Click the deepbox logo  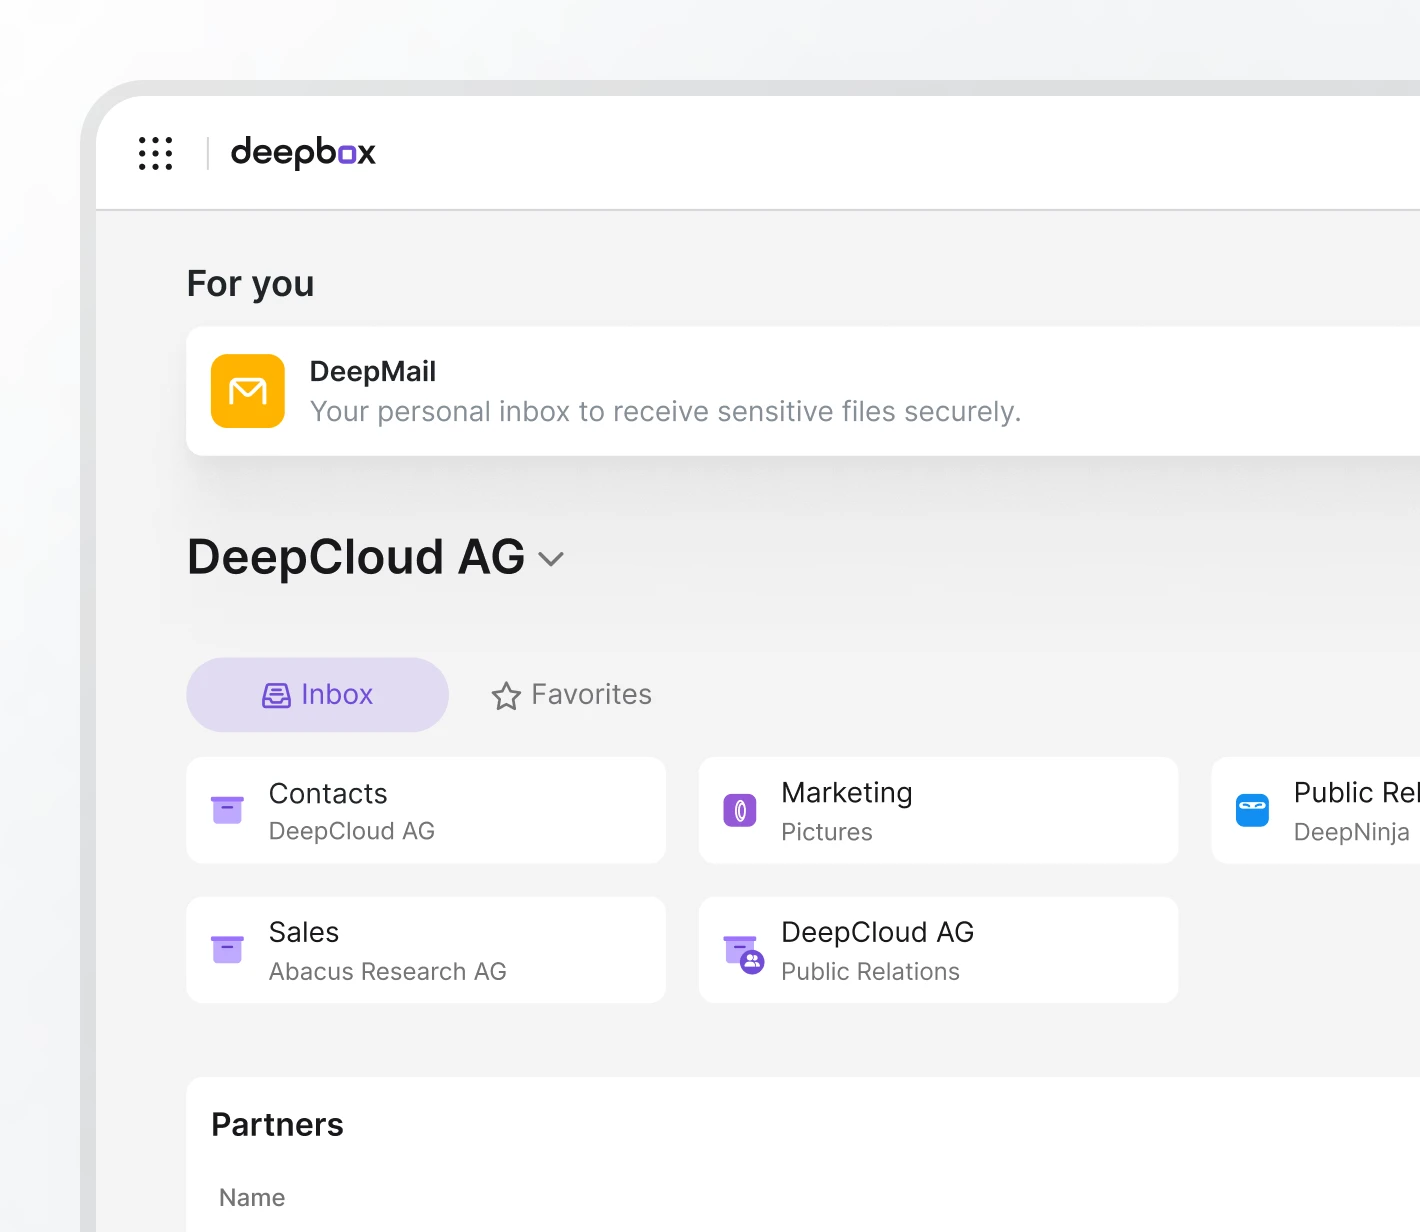303,153
